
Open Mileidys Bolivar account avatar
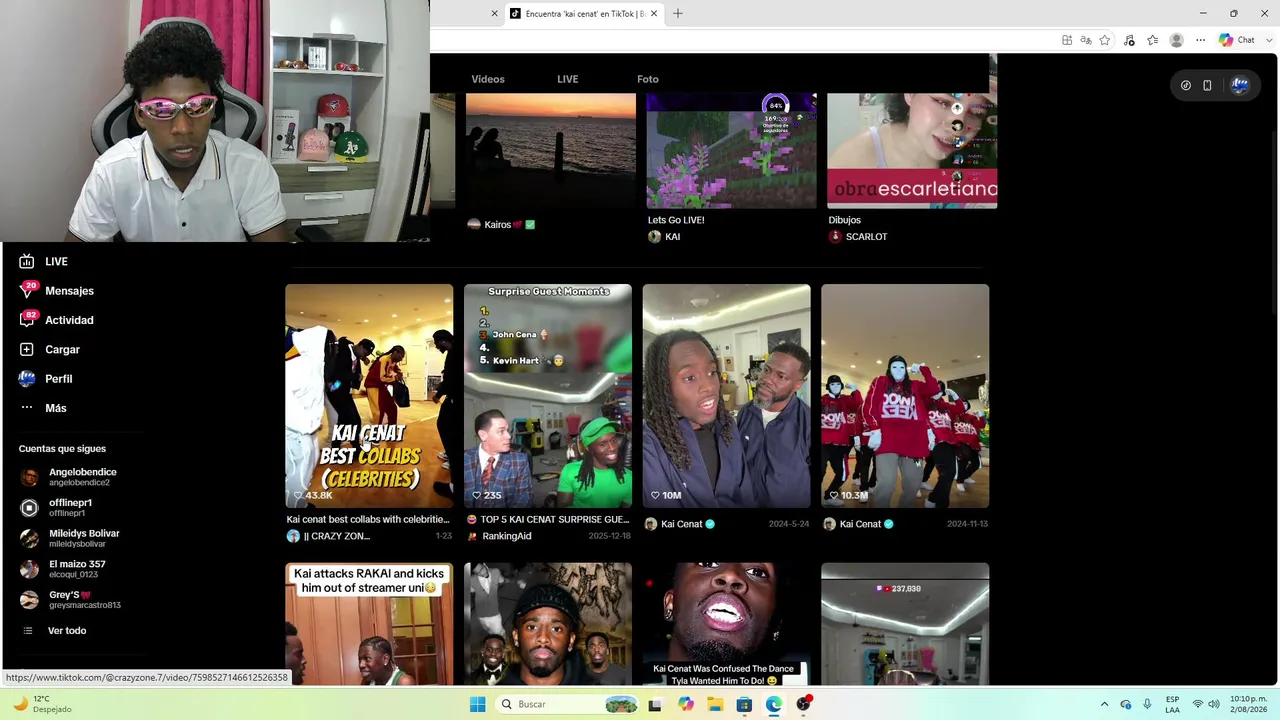click(29, 538)
